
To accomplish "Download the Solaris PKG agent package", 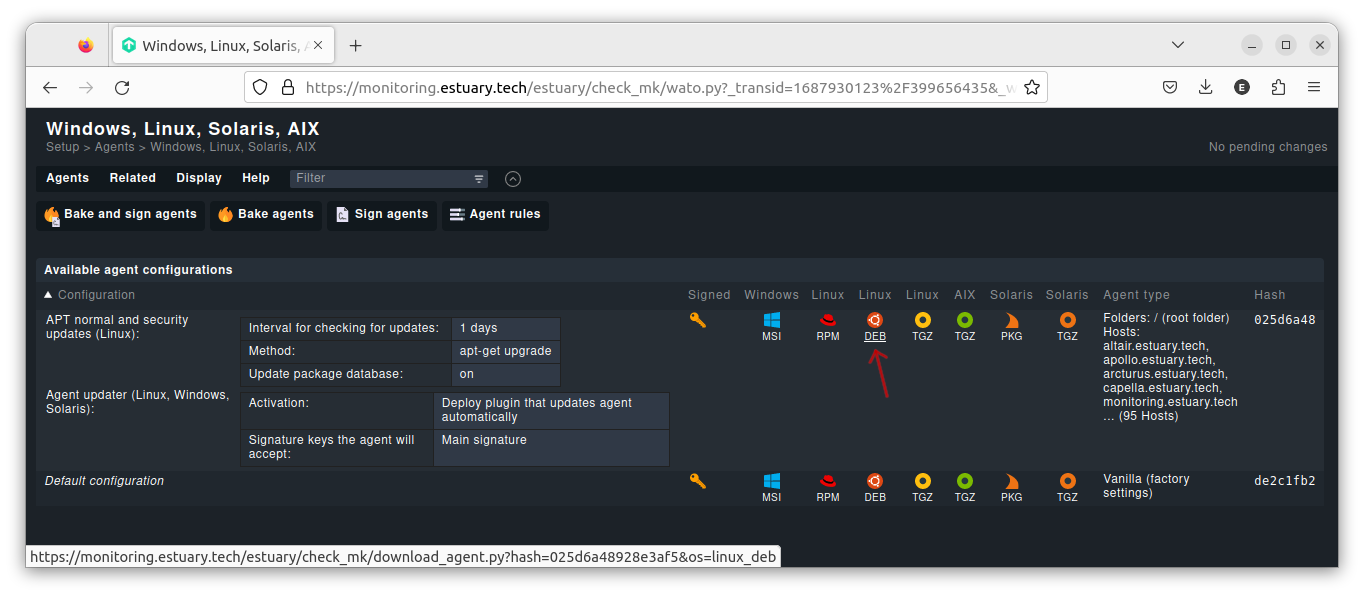I will pos(1011,322).
